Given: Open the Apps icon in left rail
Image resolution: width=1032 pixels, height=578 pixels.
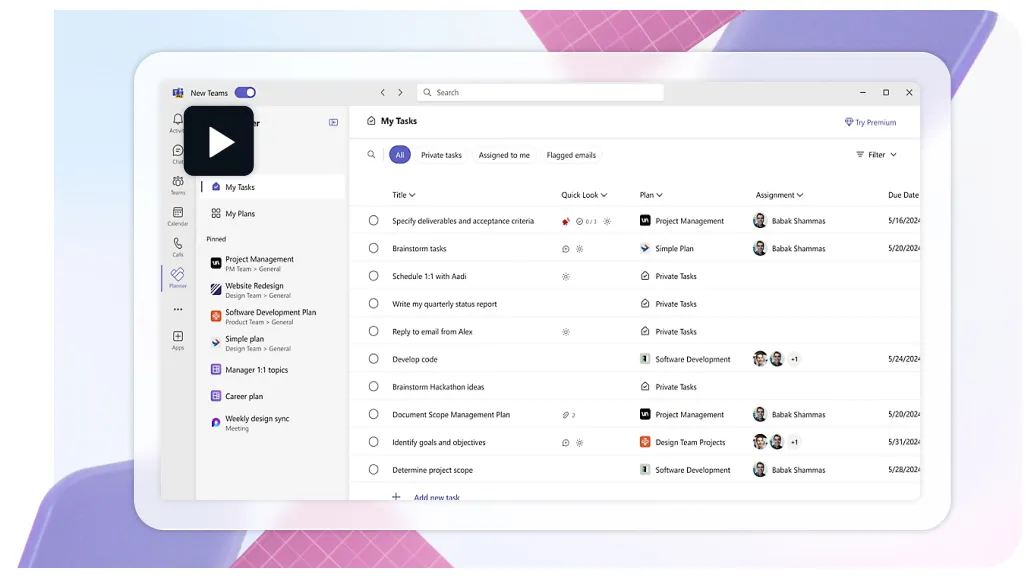Looking at the screenshot, I should [x=178, y=340].
